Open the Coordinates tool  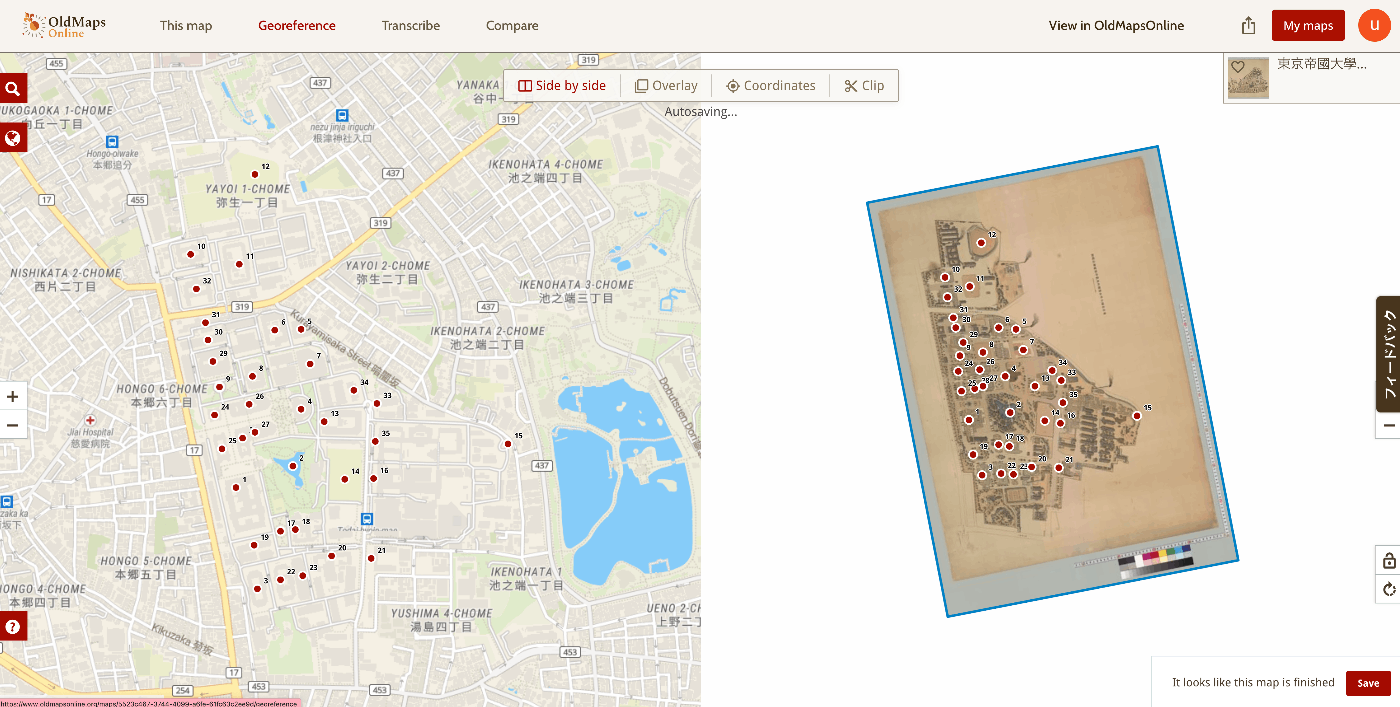coord(771,86)
